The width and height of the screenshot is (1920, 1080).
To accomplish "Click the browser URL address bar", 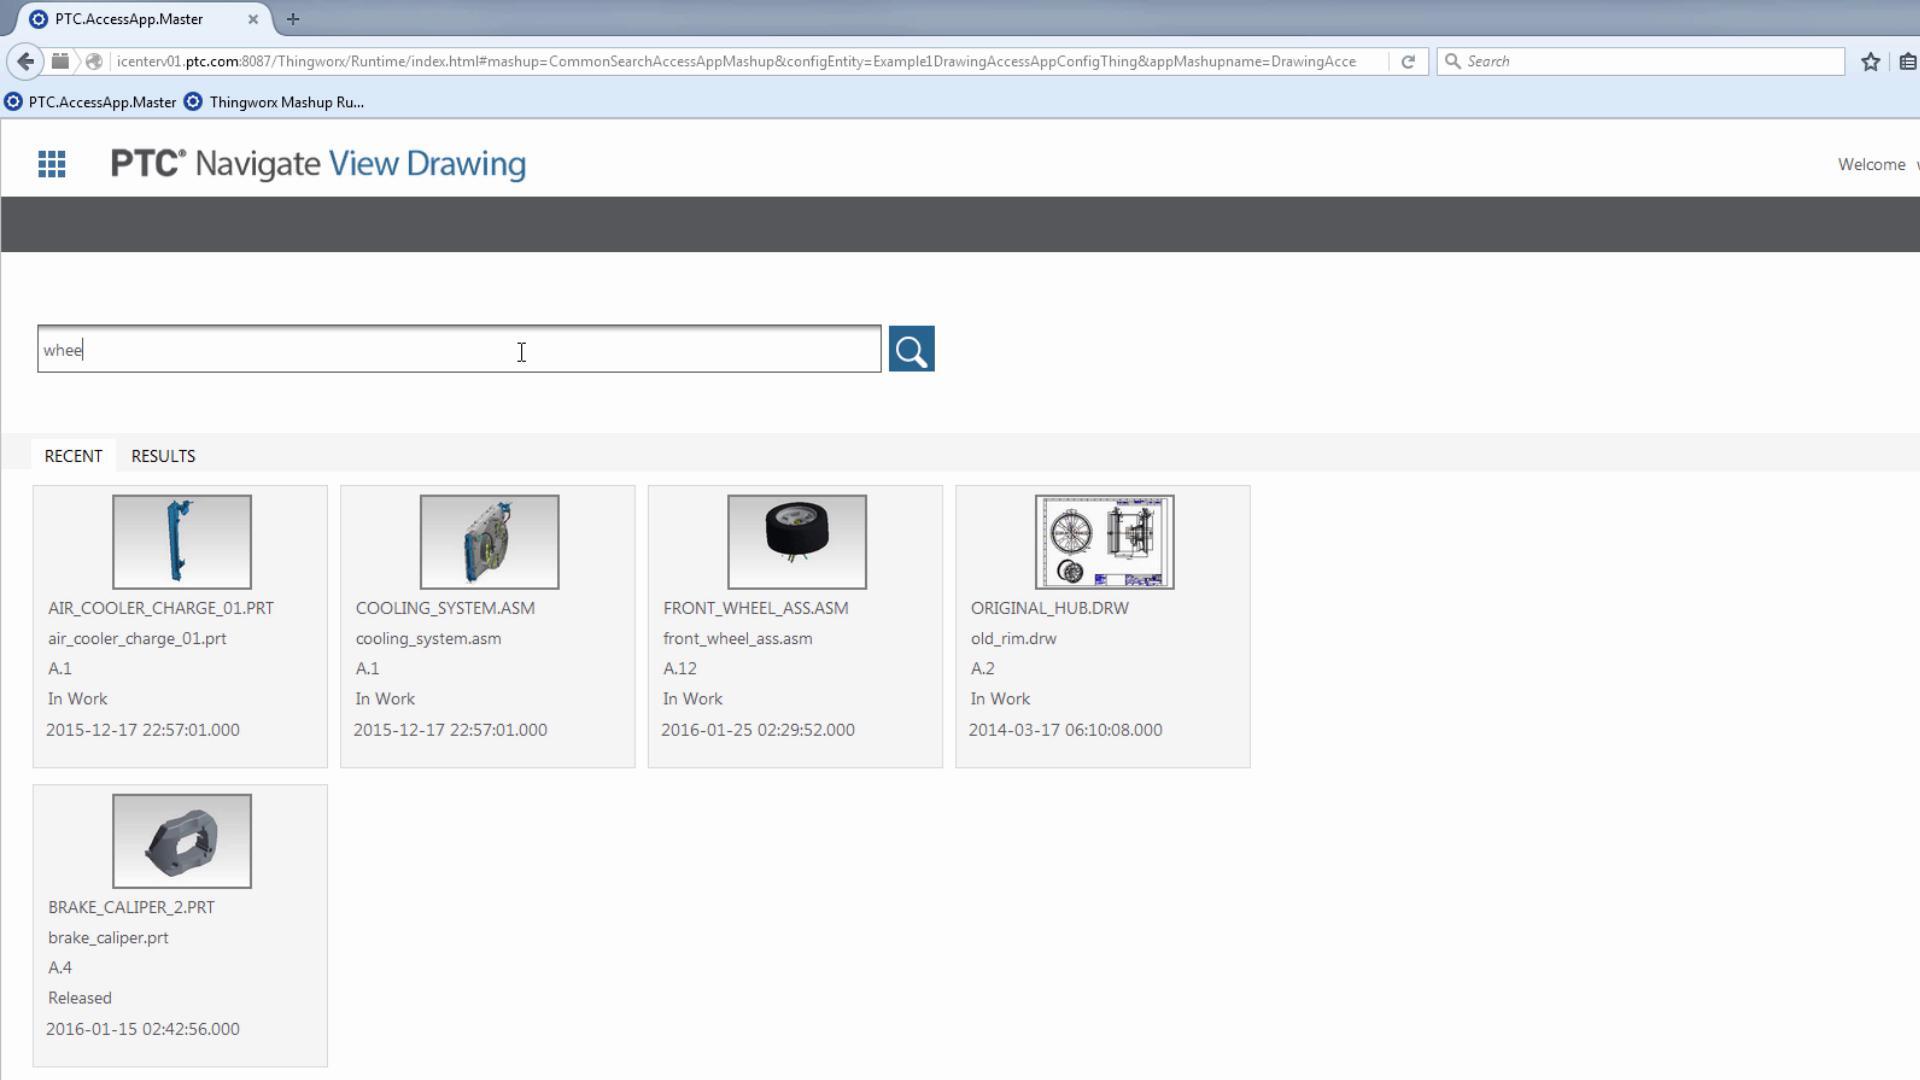I will click(736, 61).
